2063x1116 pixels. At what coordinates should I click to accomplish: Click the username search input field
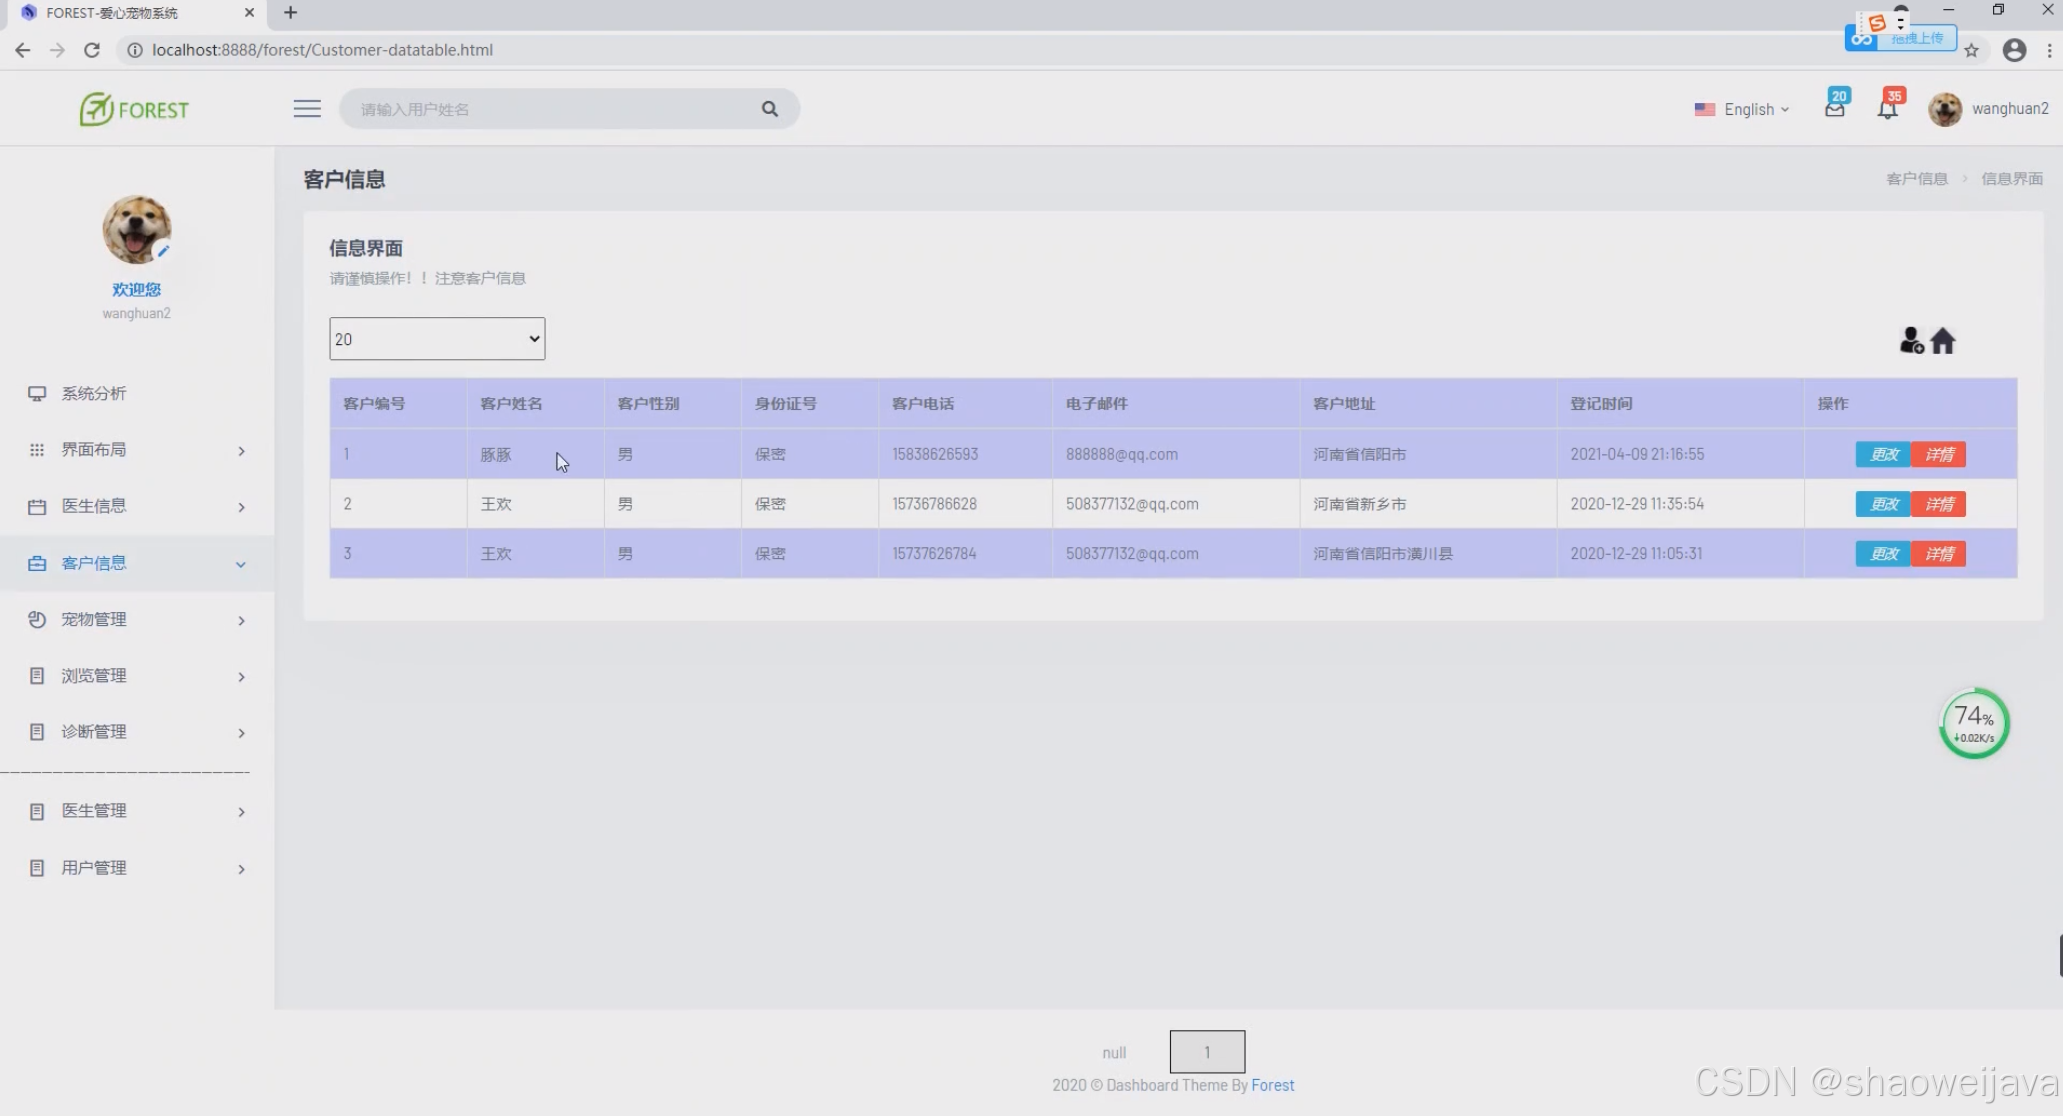pos(550,109)
